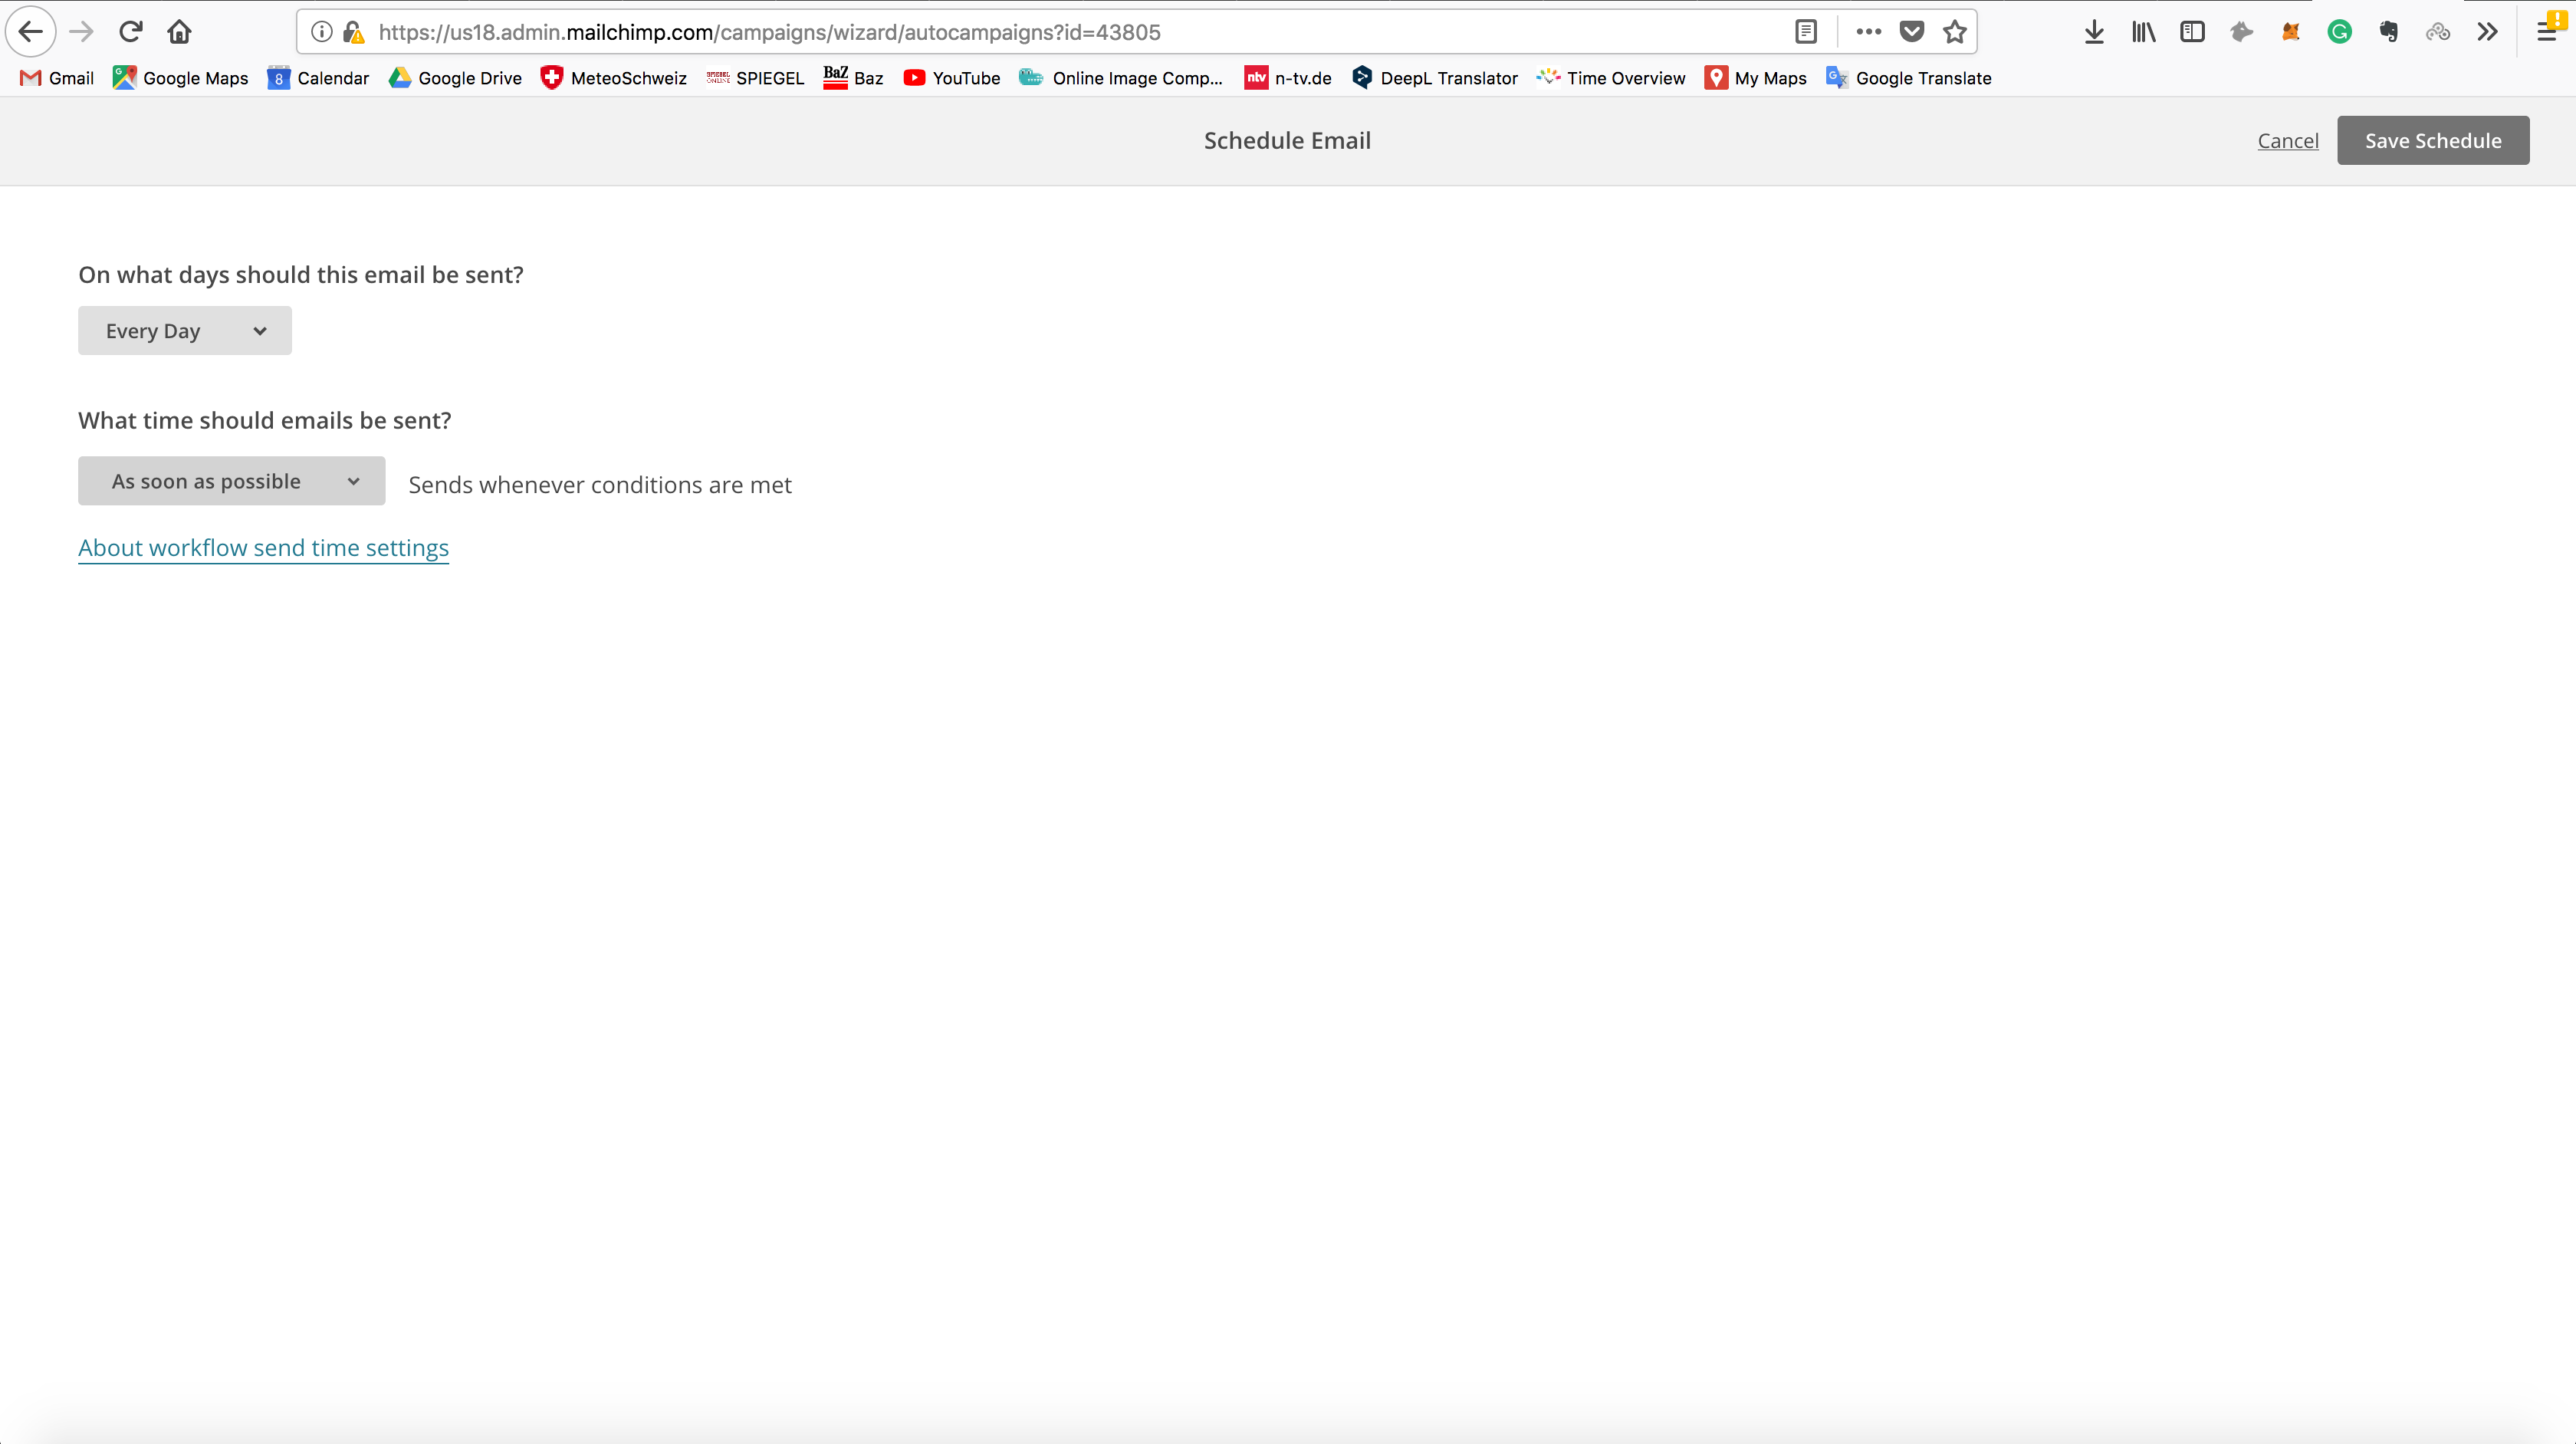Open the Google Maps bookmark
This screenshot has width=2576, height=1444.
pos(181,78)
